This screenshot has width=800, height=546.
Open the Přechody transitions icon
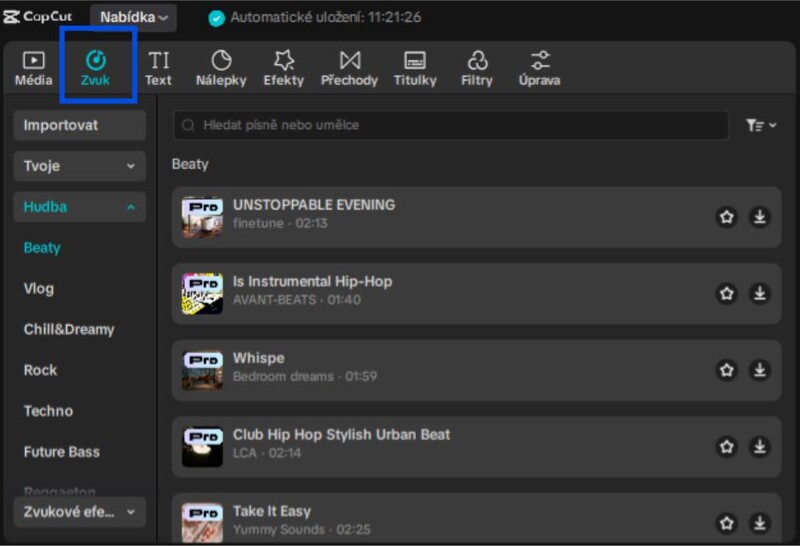[x=349, y=61]
